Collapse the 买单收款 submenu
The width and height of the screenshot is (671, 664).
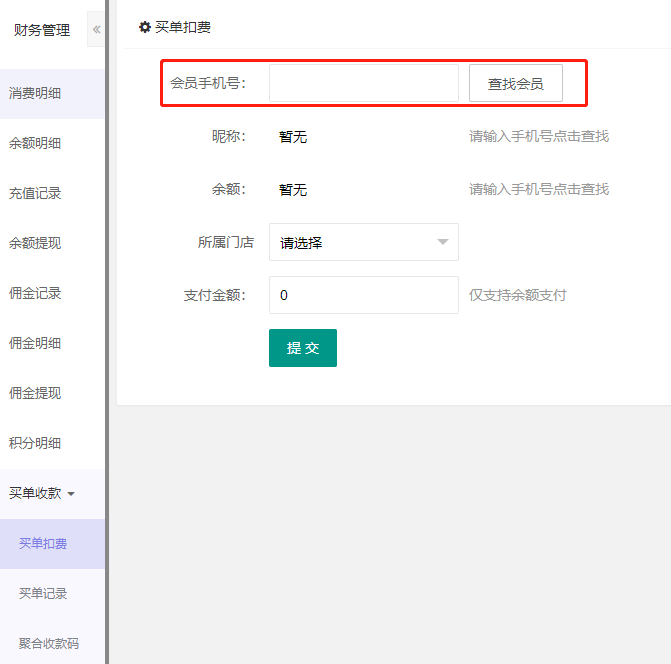(42, 493)
